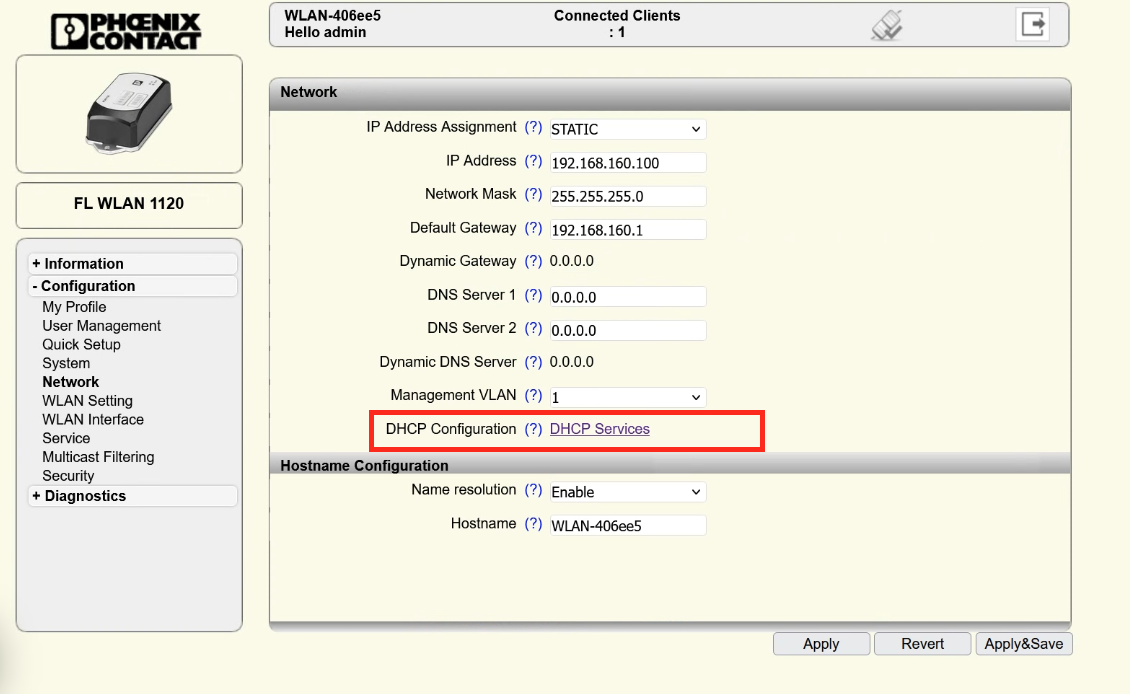1130x694 pixels.
Task: Open help (?) for IP Address Assignment
Action: point(533,128)
